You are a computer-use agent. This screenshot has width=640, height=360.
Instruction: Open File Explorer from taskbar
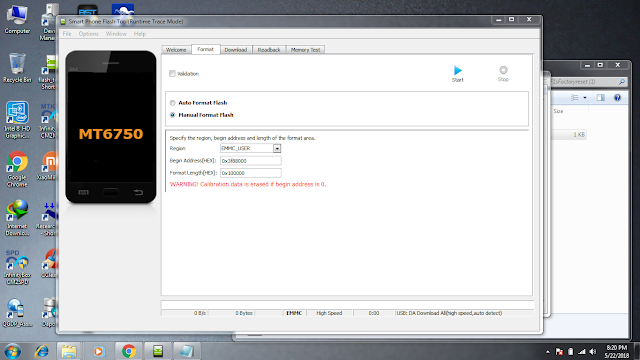[x=69, y=351]
